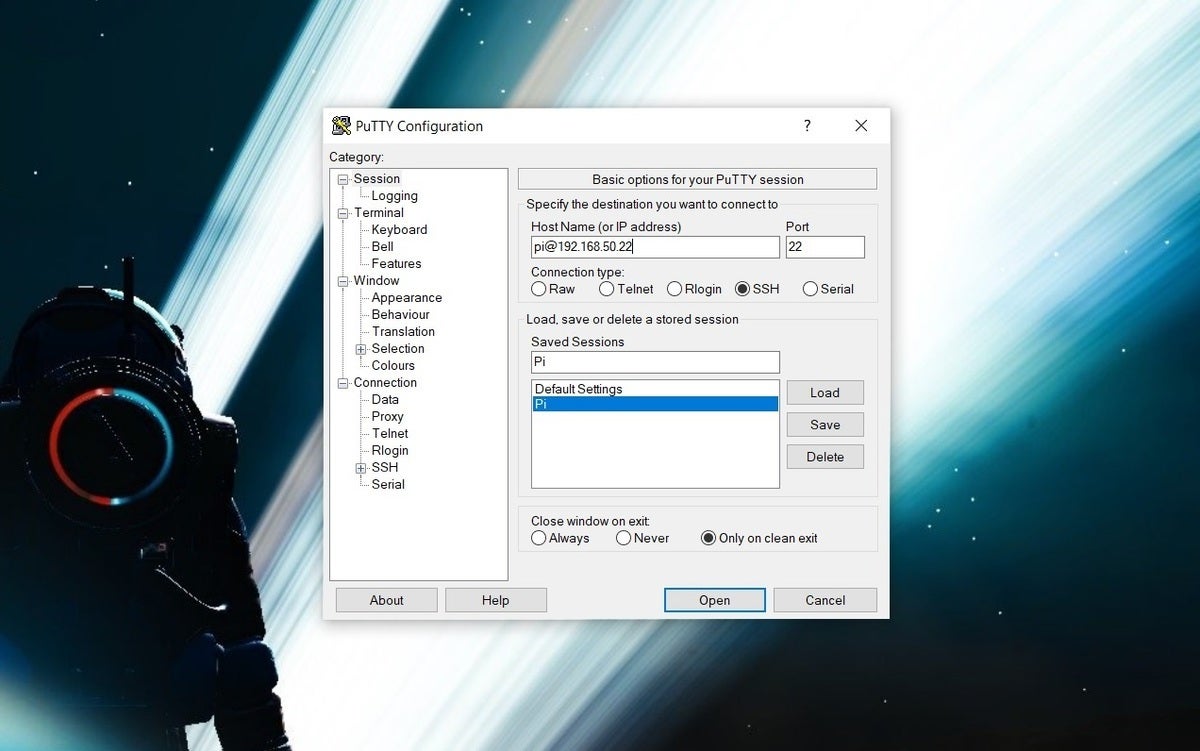Open the Bell category
Image resolution: width=1200 pixels, height=751 pixels.
click(382, 247)
